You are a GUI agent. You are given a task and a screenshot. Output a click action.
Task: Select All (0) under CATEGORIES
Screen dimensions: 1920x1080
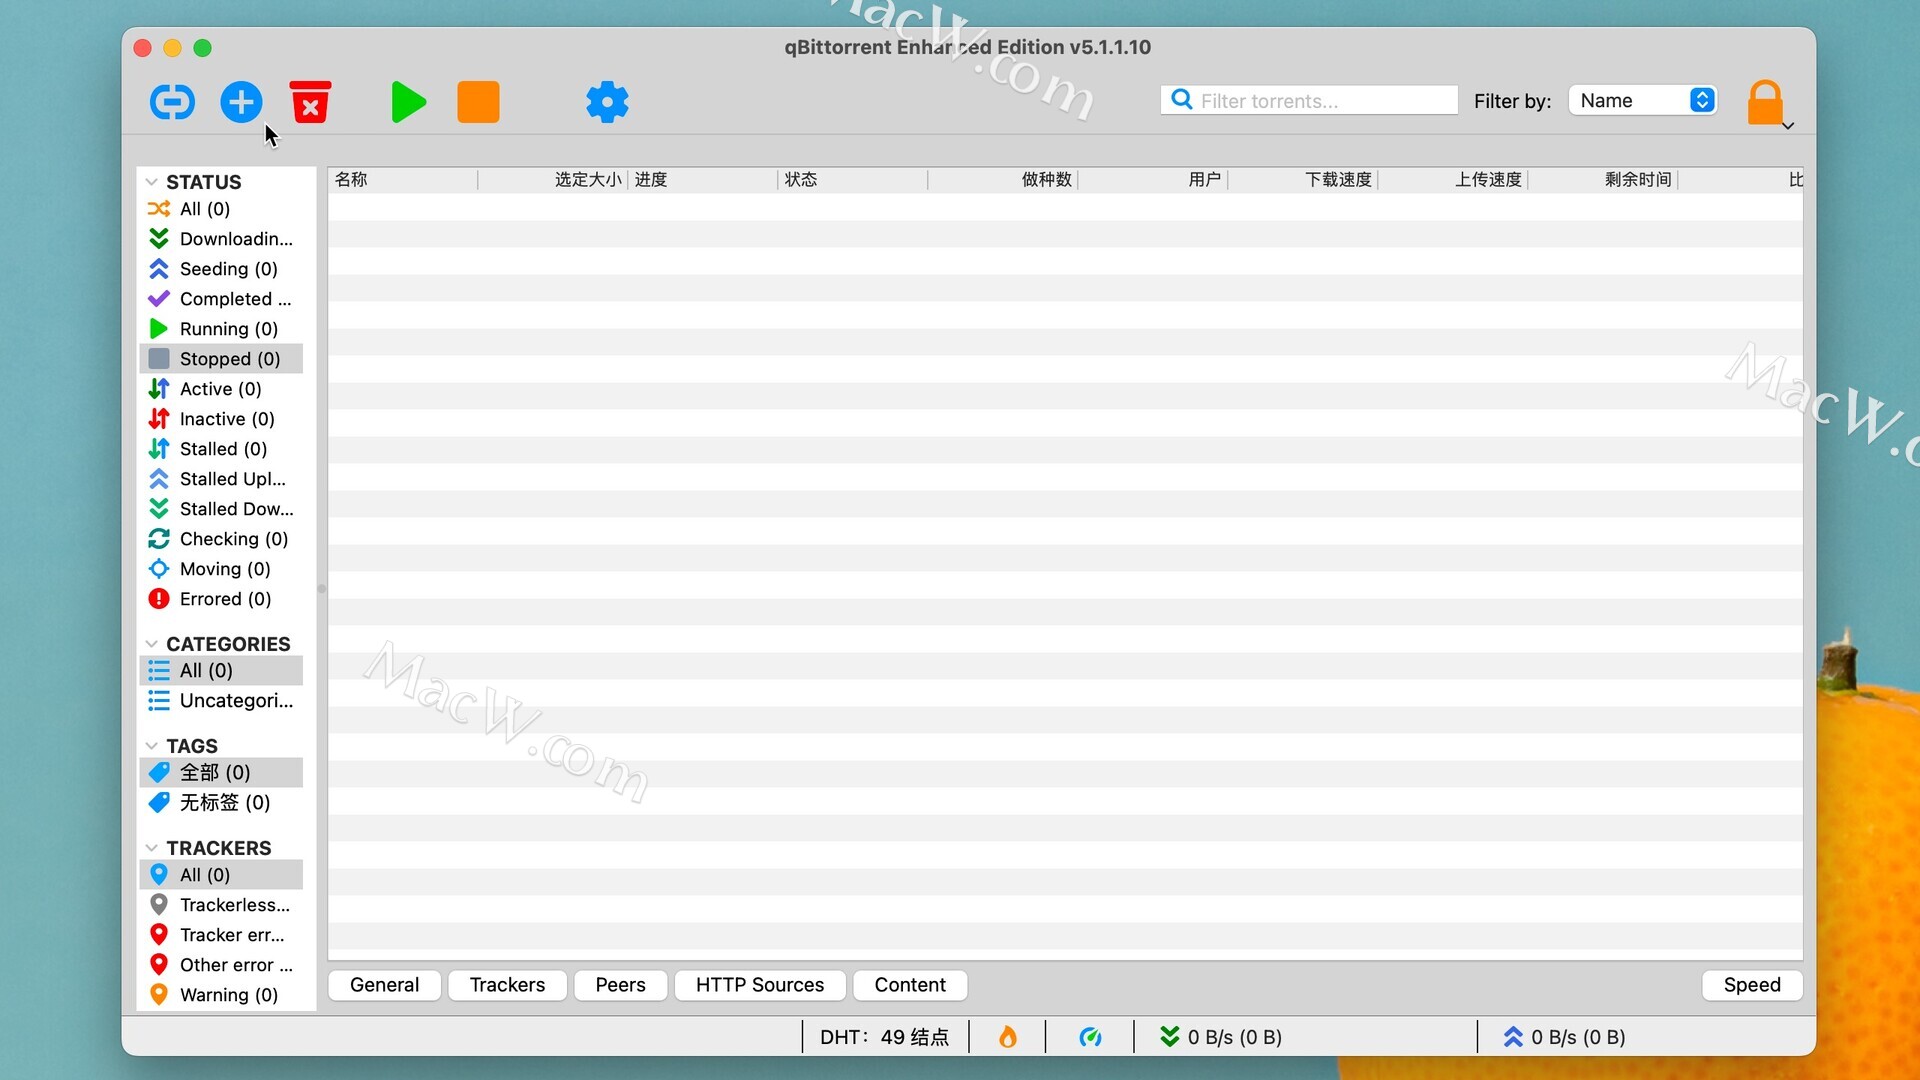tap(221, 671)
